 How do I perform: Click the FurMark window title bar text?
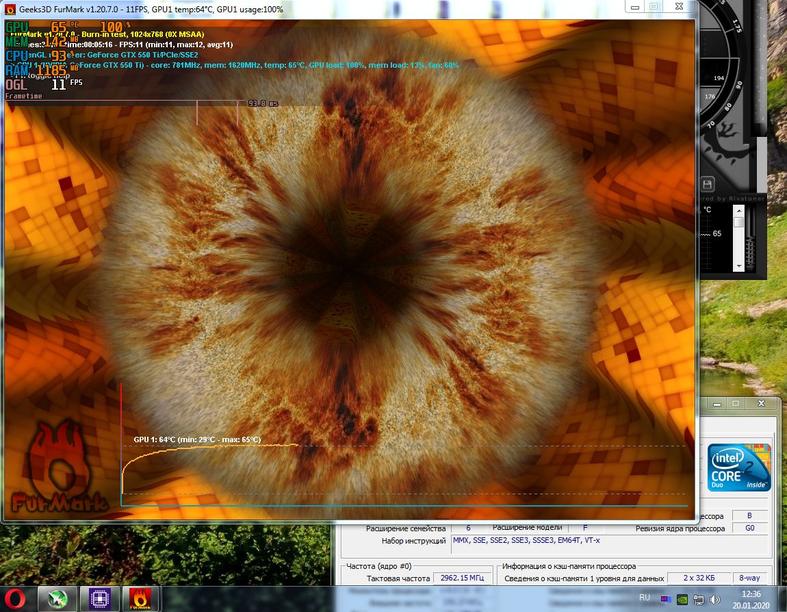151,9
